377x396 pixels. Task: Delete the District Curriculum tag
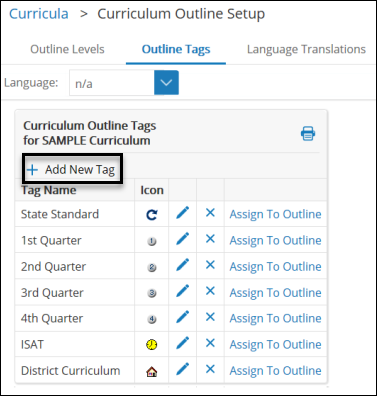point(210,369)
